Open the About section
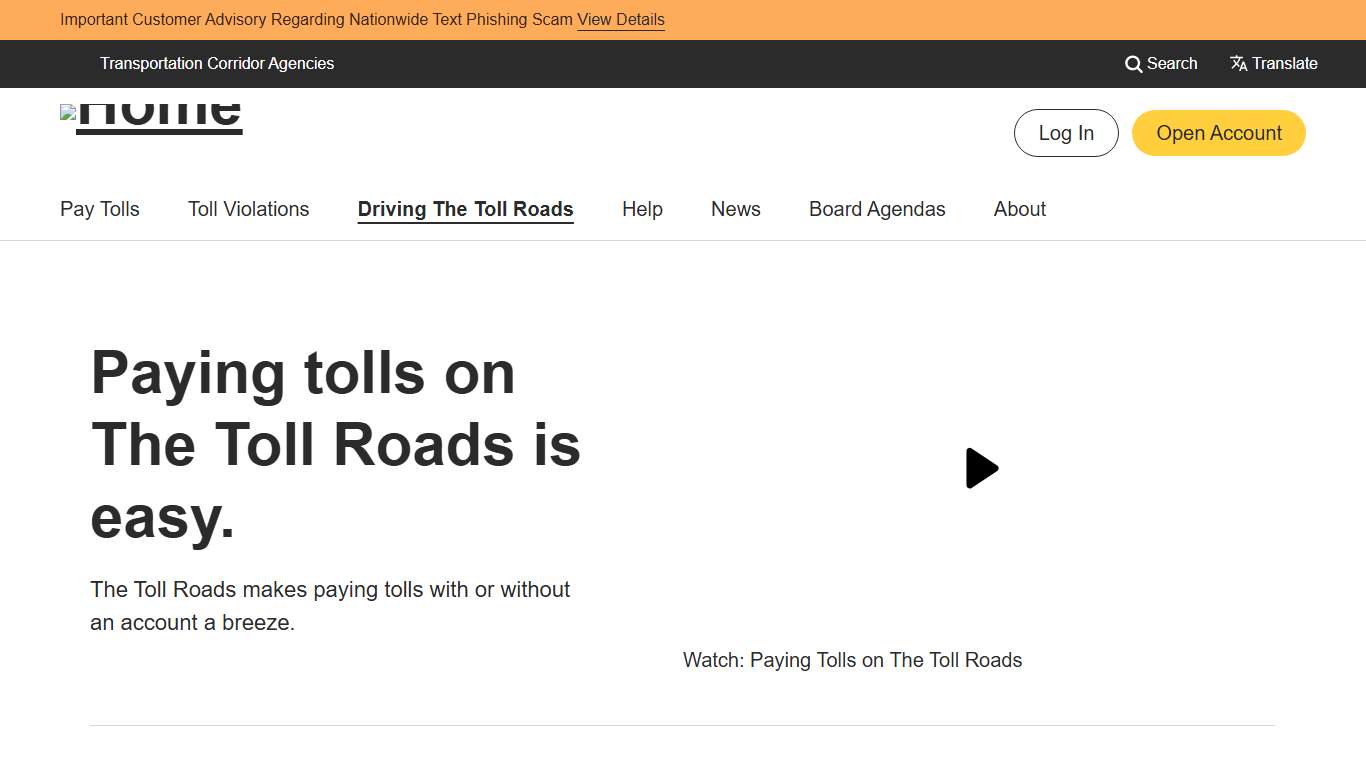The image size is (1366, 768). [x=1019, y=209]
